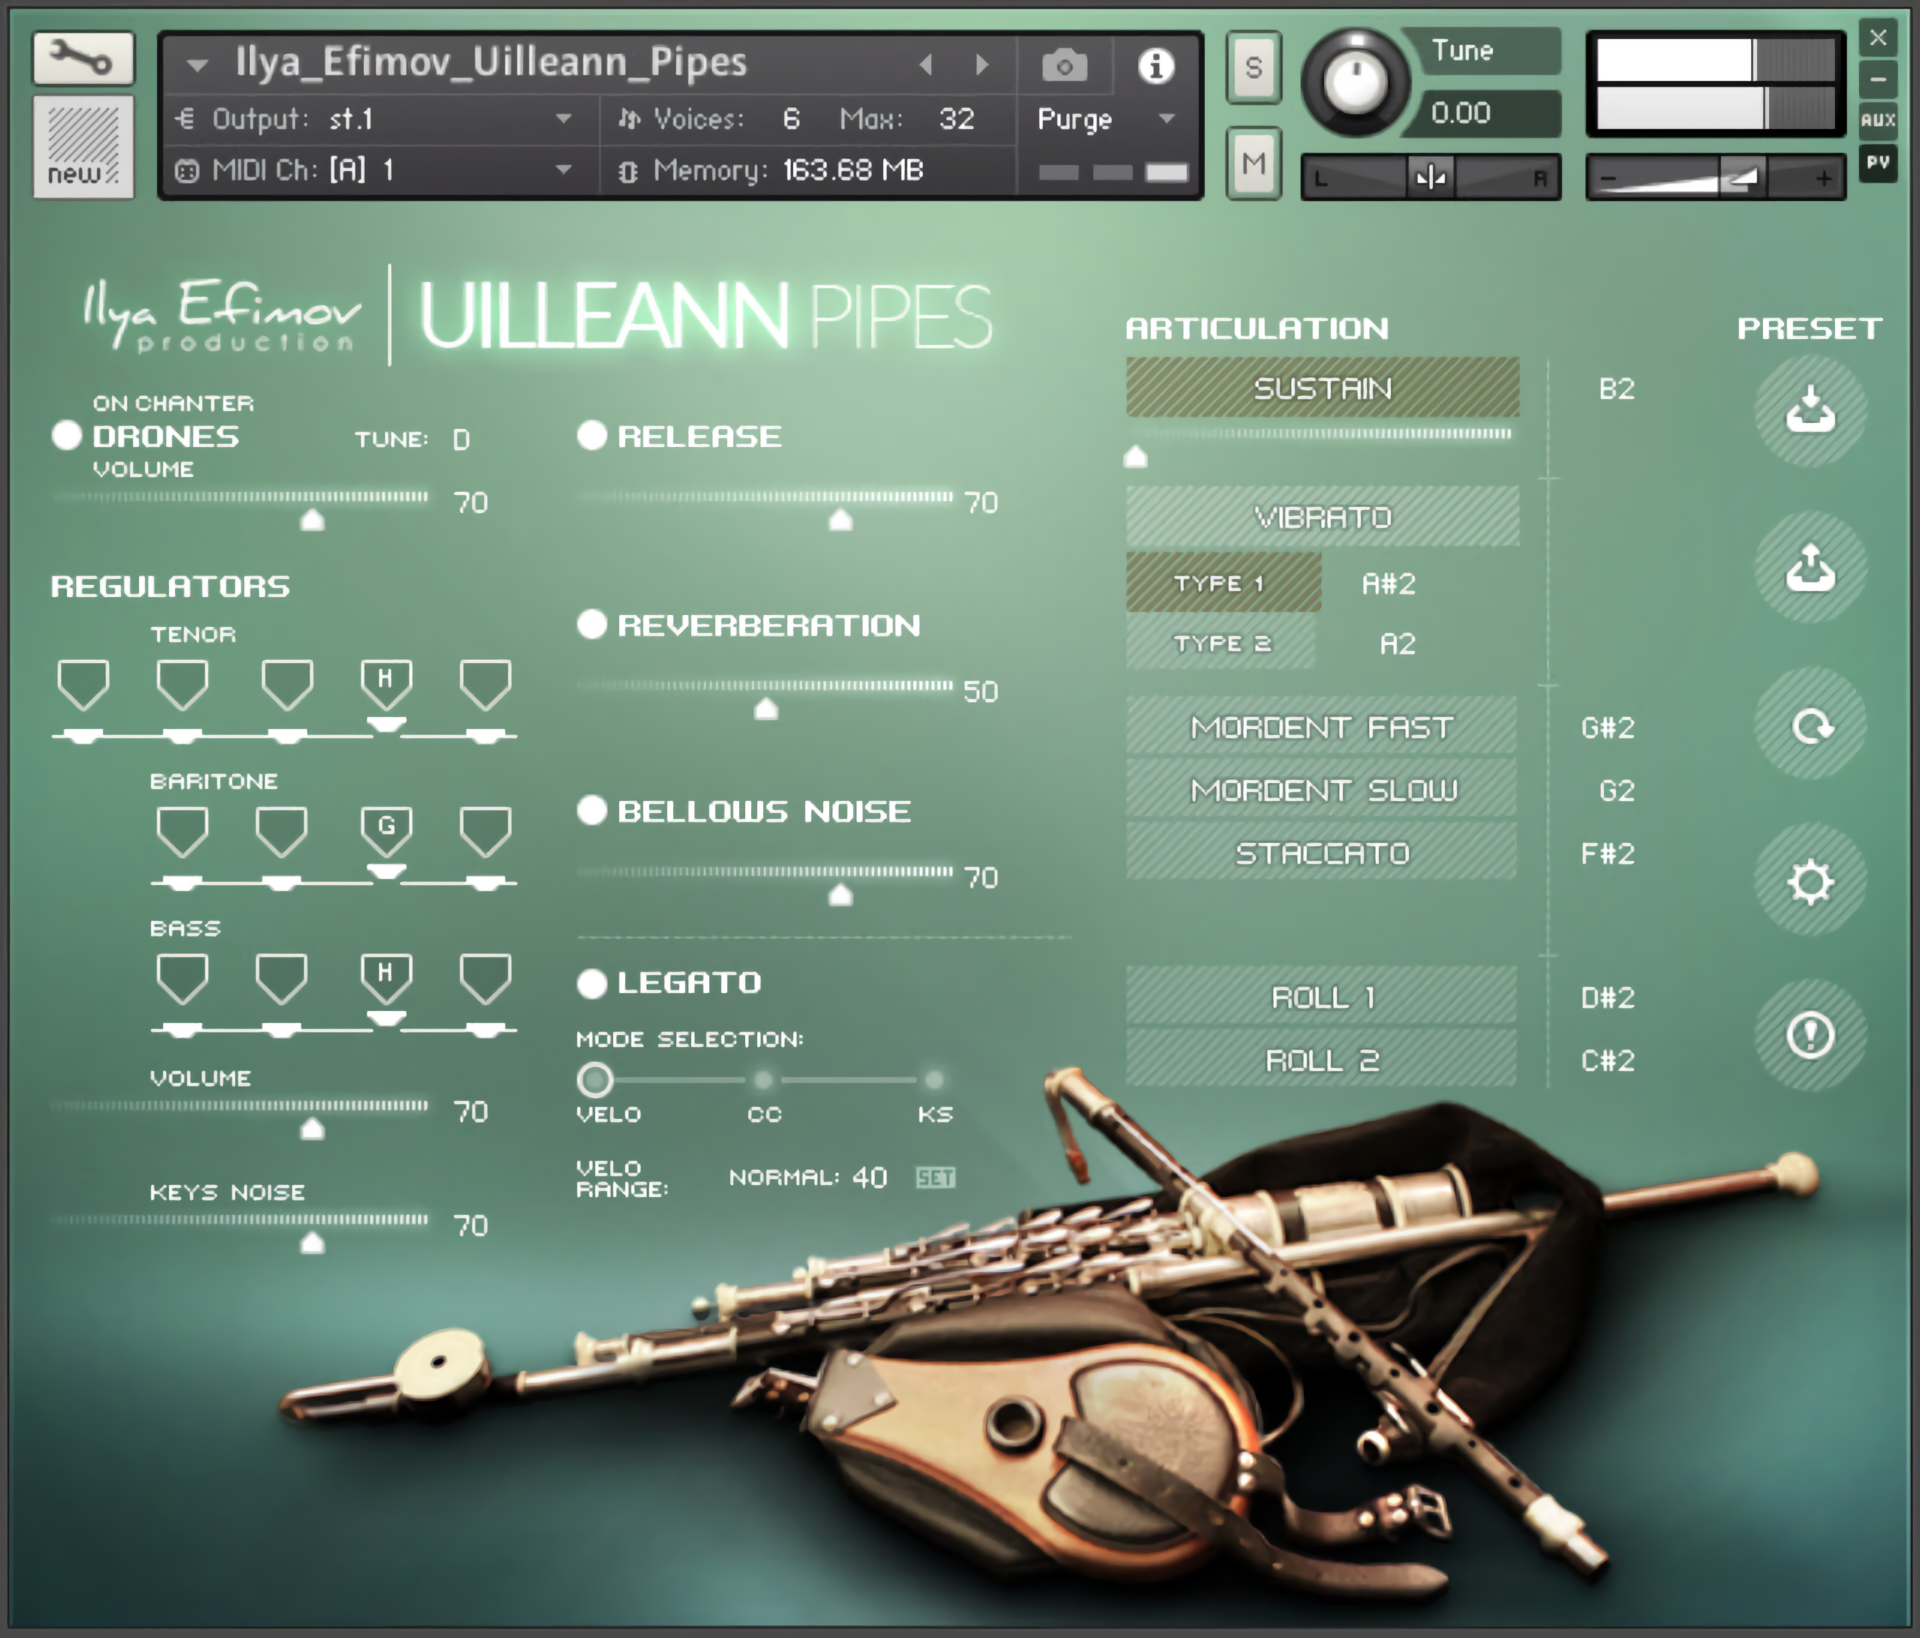The width and height of the screenshot is (1920, 1638).
Task: Open the instrument info icon
Action: point(1156,66)
